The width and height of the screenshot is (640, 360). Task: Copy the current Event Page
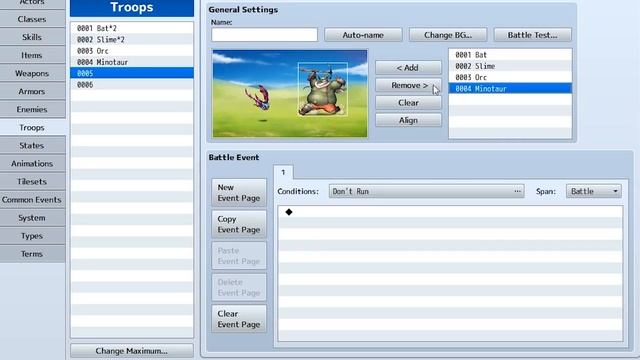pyautogui.click(x=239, y=224)
